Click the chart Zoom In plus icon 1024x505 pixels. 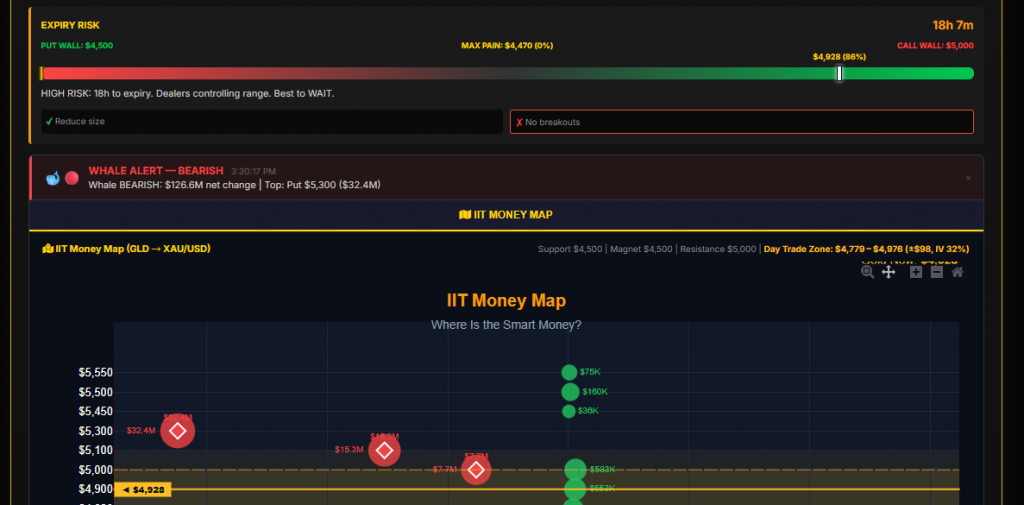(x=916, y=272)
